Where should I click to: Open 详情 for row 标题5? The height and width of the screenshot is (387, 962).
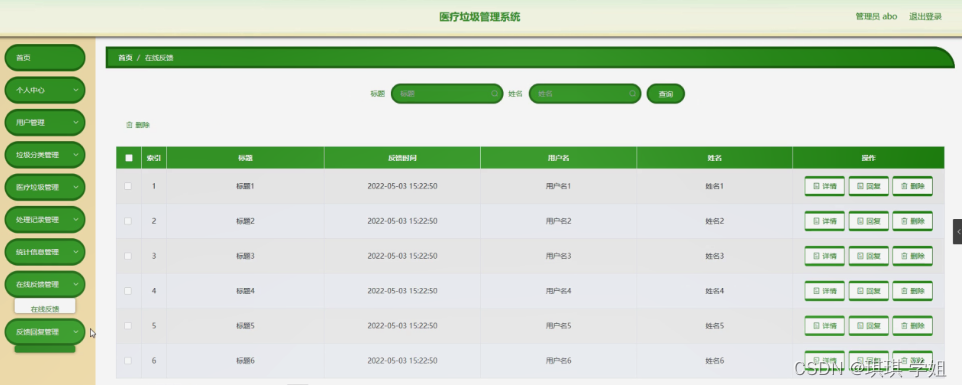coord(825,326)
